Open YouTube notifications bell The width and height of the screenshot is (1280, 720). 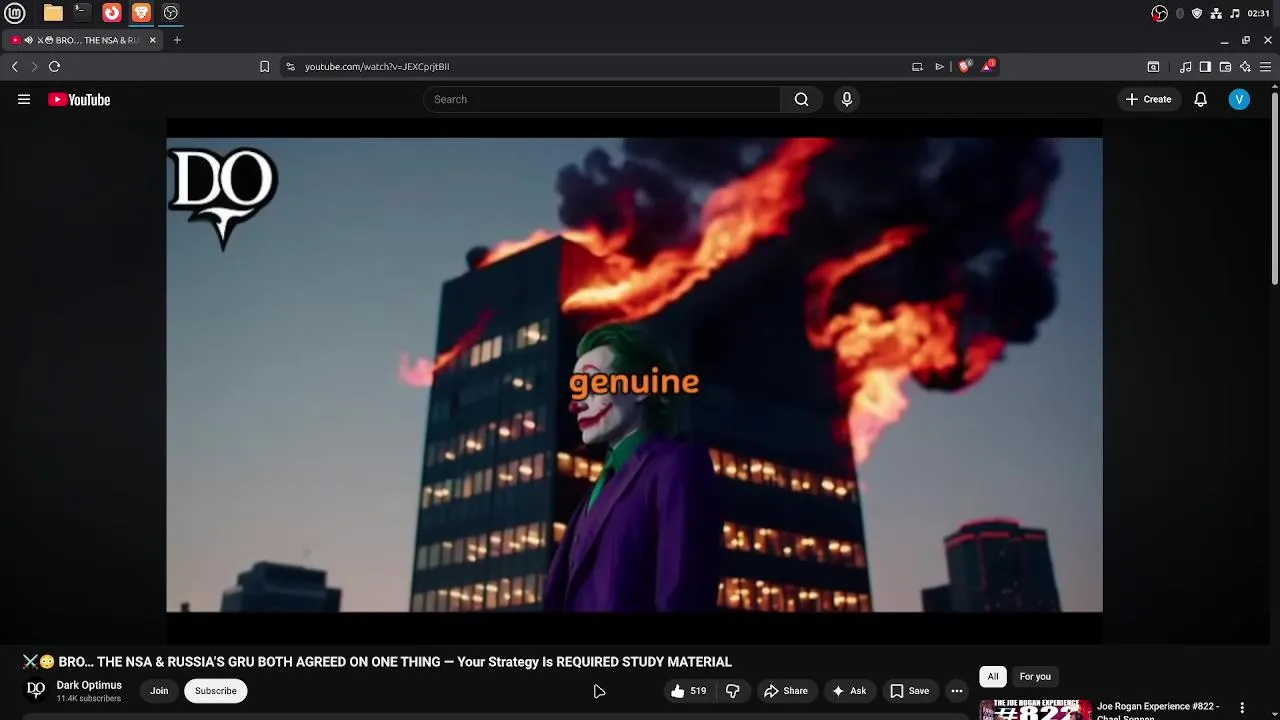click(x=1200, y=99)
